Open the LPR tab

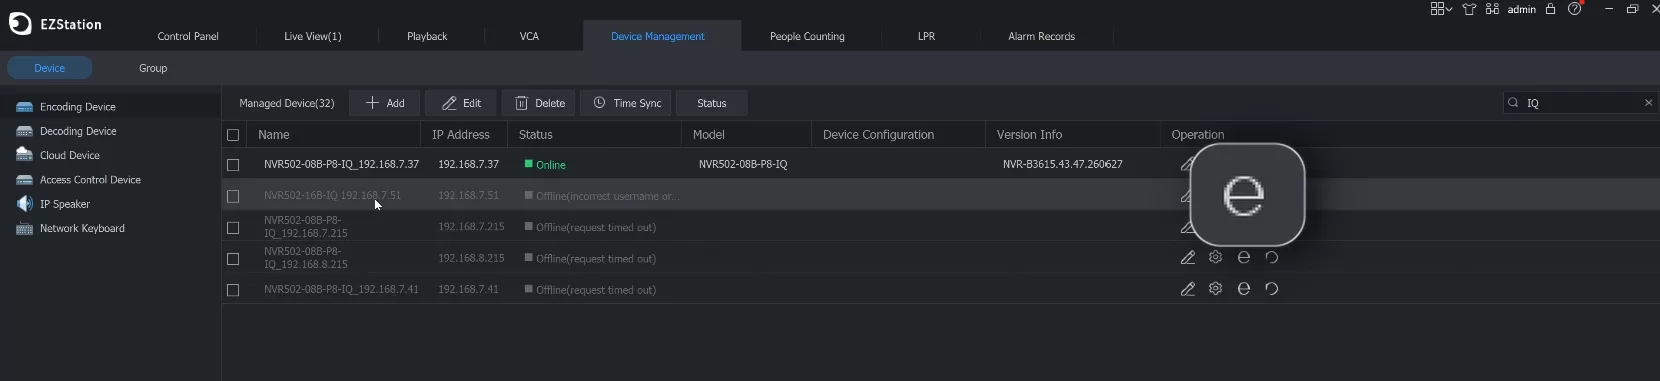tap(927, 36)
